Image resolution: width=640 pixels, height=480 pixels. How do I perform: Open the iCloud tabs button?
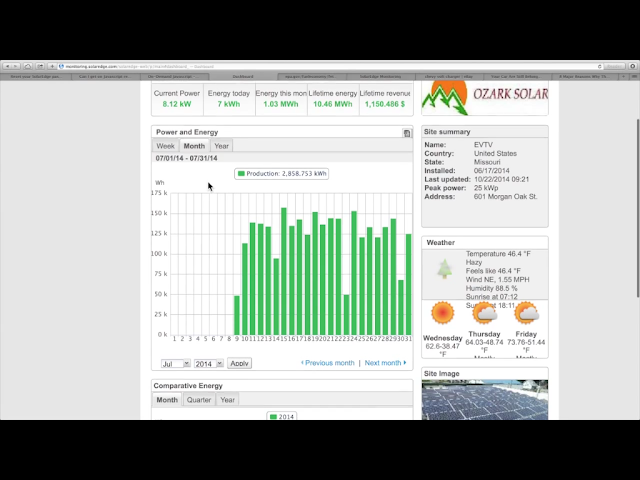tap(28, 66)
